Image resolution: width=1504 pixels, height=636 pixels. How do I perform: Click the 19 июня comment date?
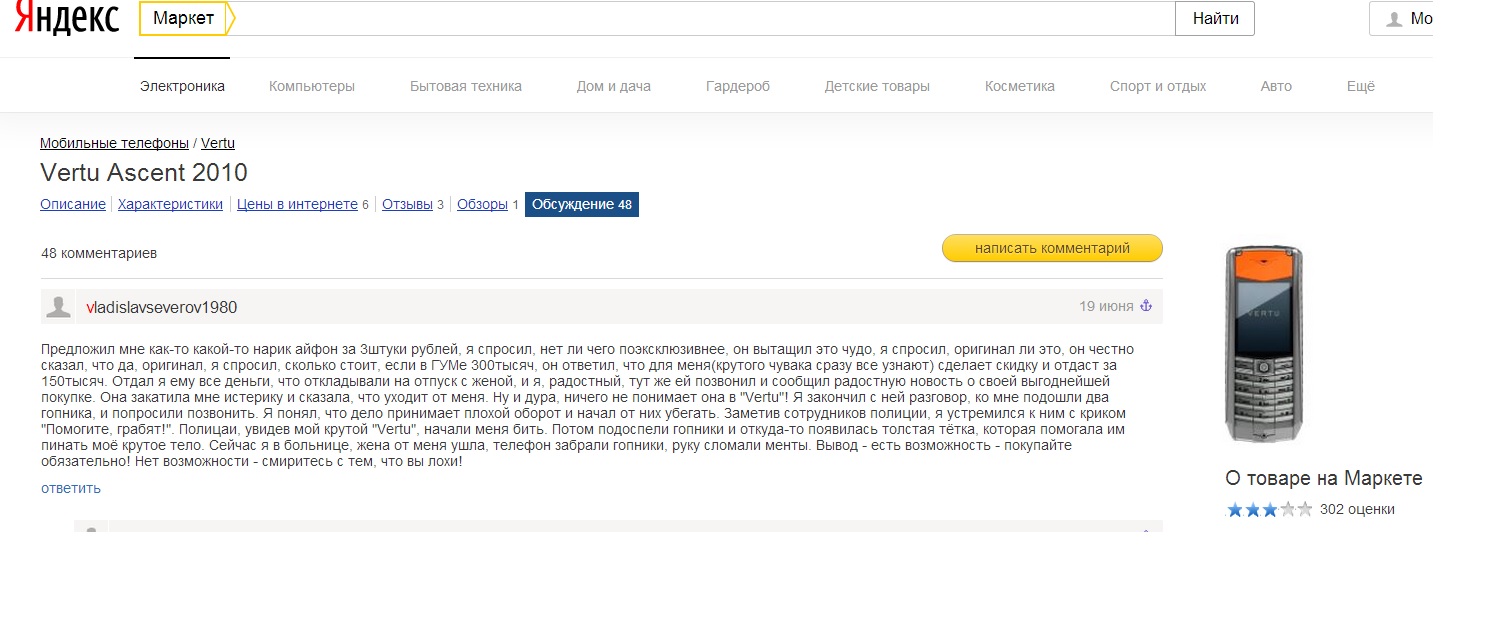(1106, 306)
